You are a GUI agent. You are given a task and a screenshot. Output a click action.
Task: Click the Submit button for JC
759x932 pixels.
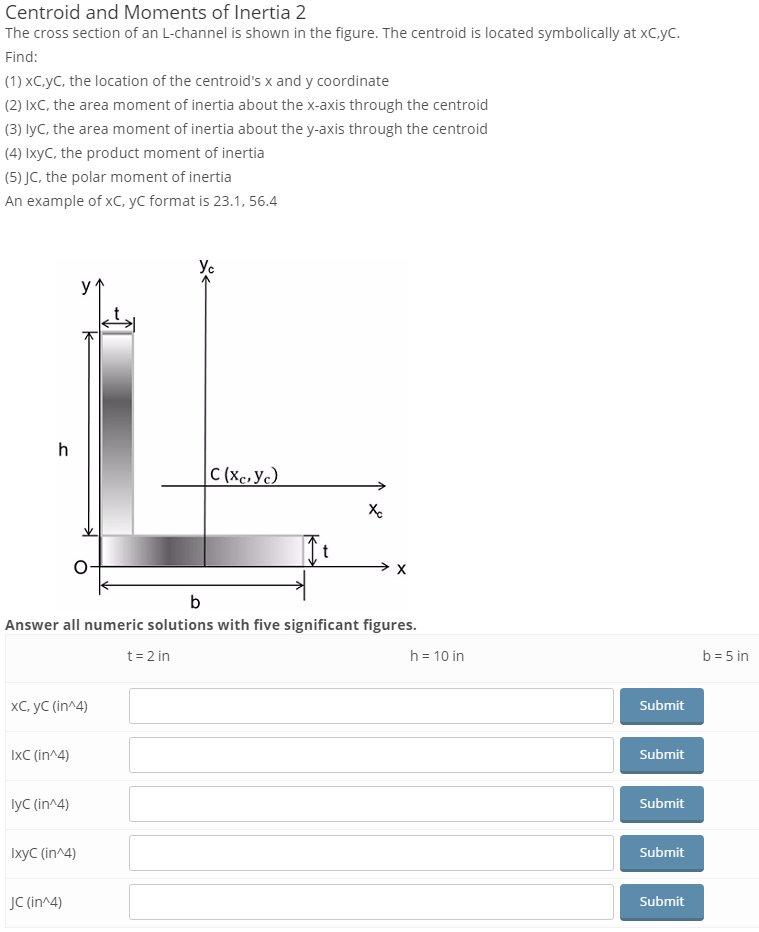(x=661, y=901)
